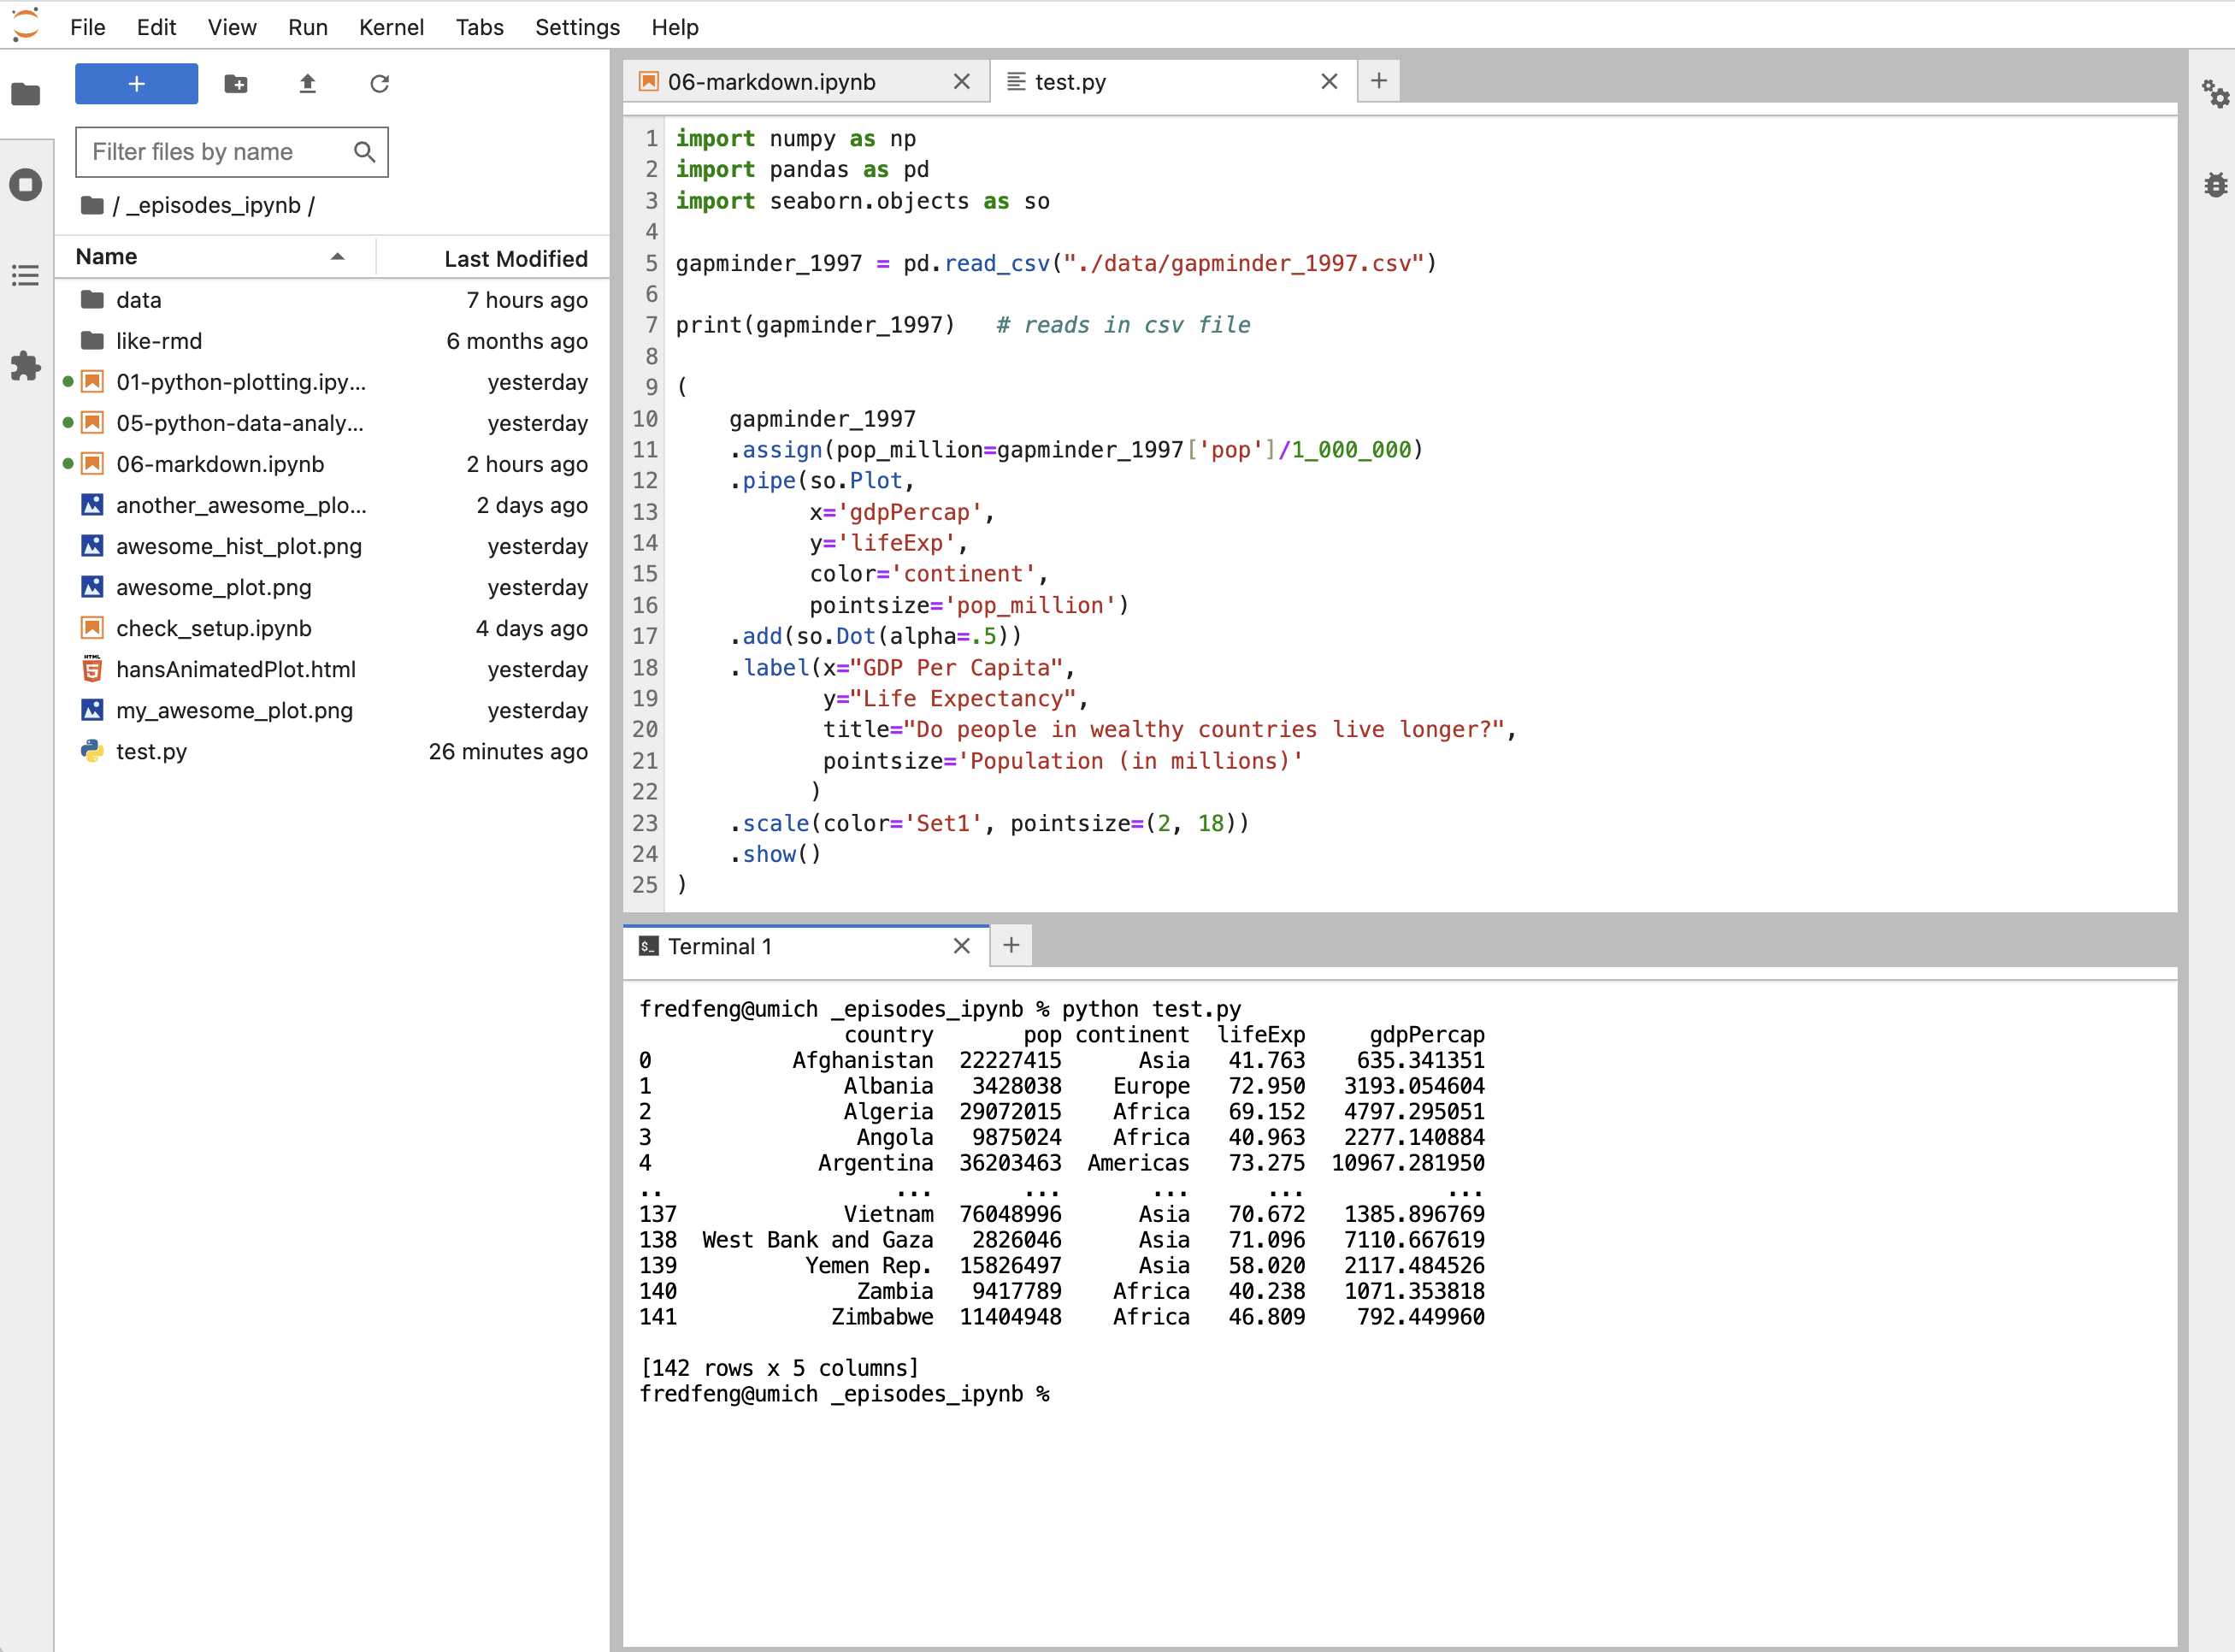Open the File menu

(x=87, y=27)
